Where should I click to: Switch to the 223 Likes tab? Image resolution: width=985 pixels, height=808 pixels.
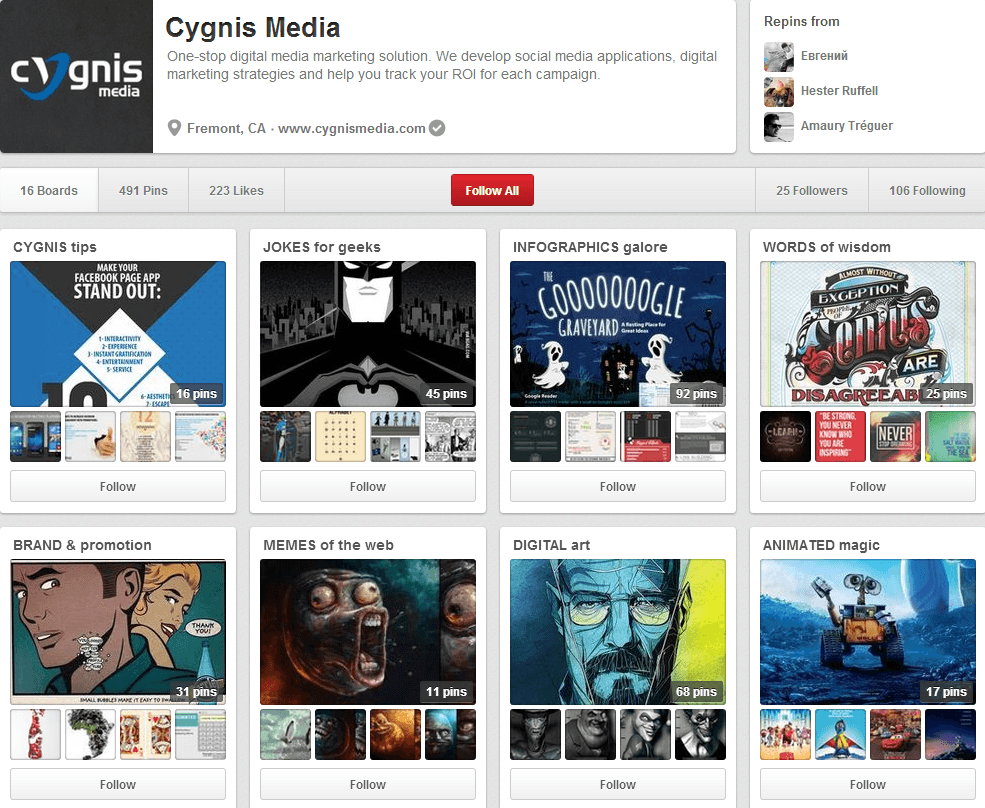pyautogui.click(x=236, y=190)
